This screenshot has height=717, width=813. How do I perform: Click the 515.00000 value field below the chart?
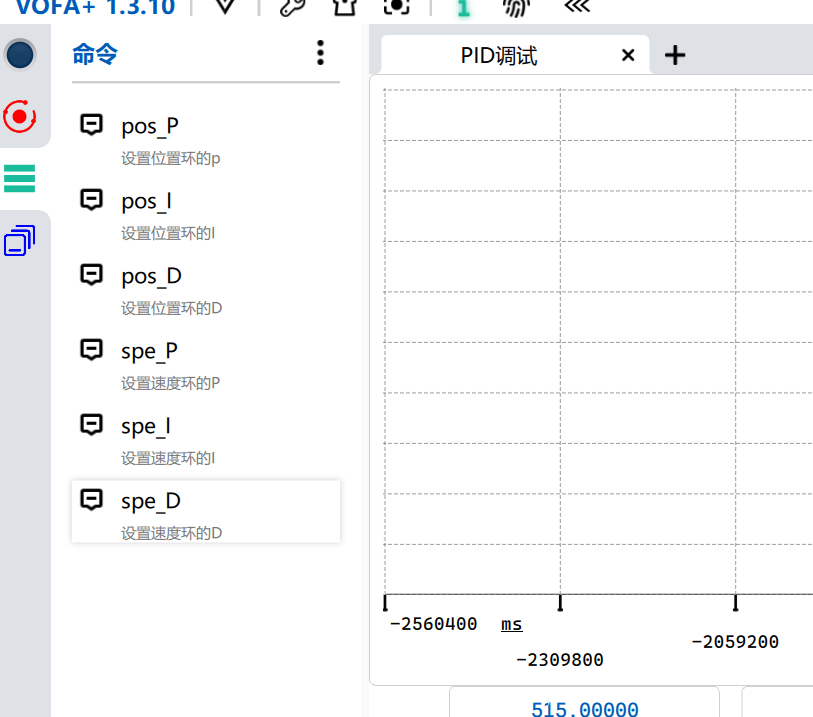(584, 707)
